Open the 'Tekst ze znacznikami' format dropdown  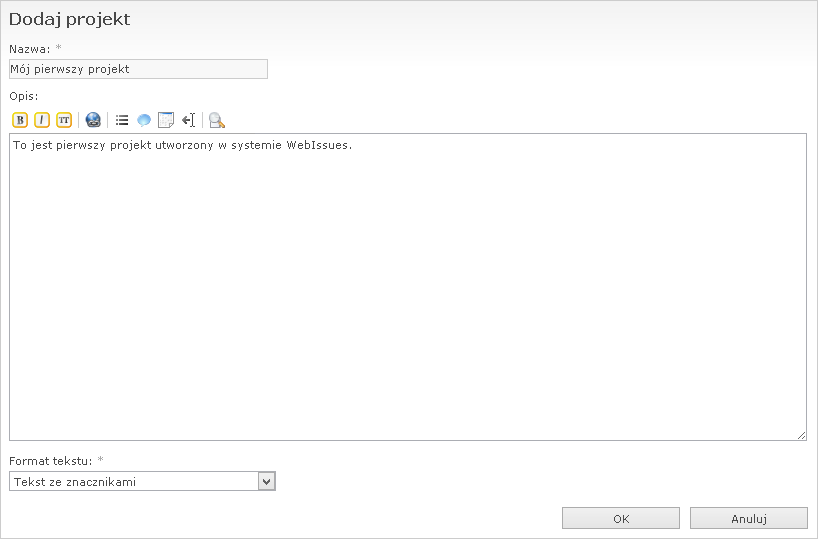134,482
